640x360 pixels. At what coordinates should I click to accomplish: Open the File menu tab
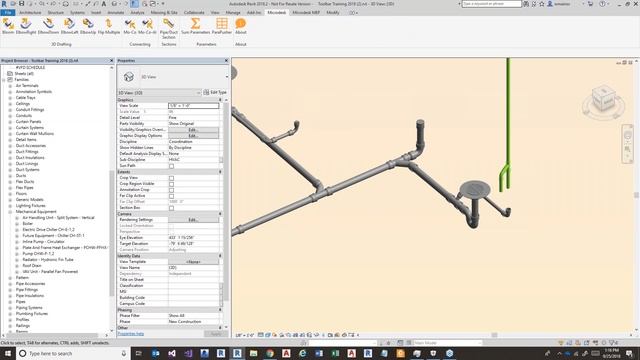(8, 13)
